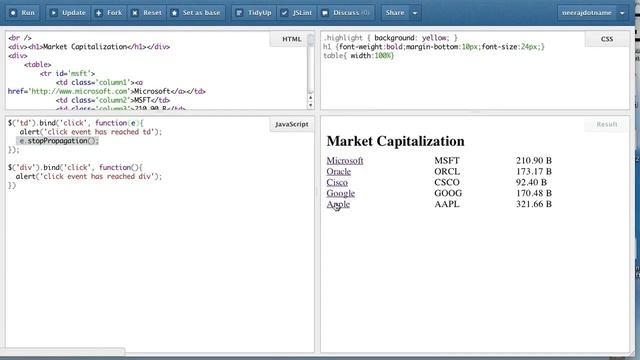Click the 210.90 B value
Viewport: 640px width, 360px height.
point(533,160)
